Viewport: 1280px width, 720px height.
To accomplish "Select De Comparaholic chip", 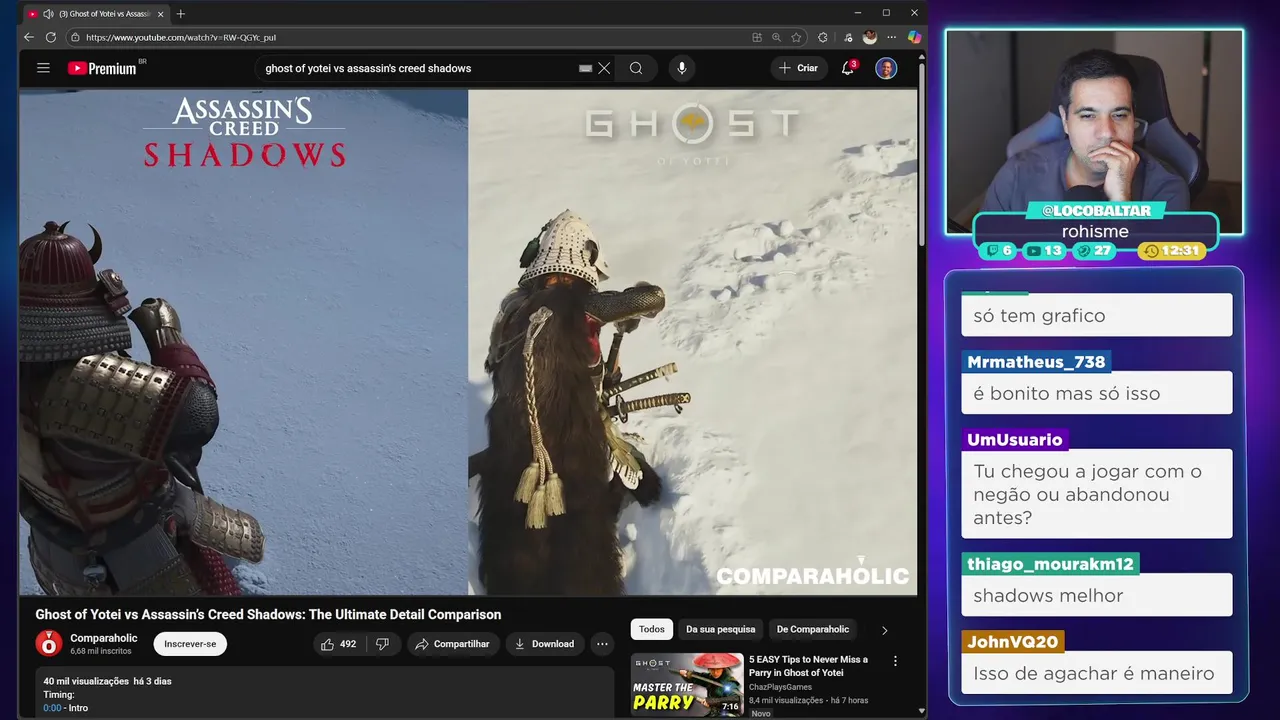I will [x=813, y=629].
